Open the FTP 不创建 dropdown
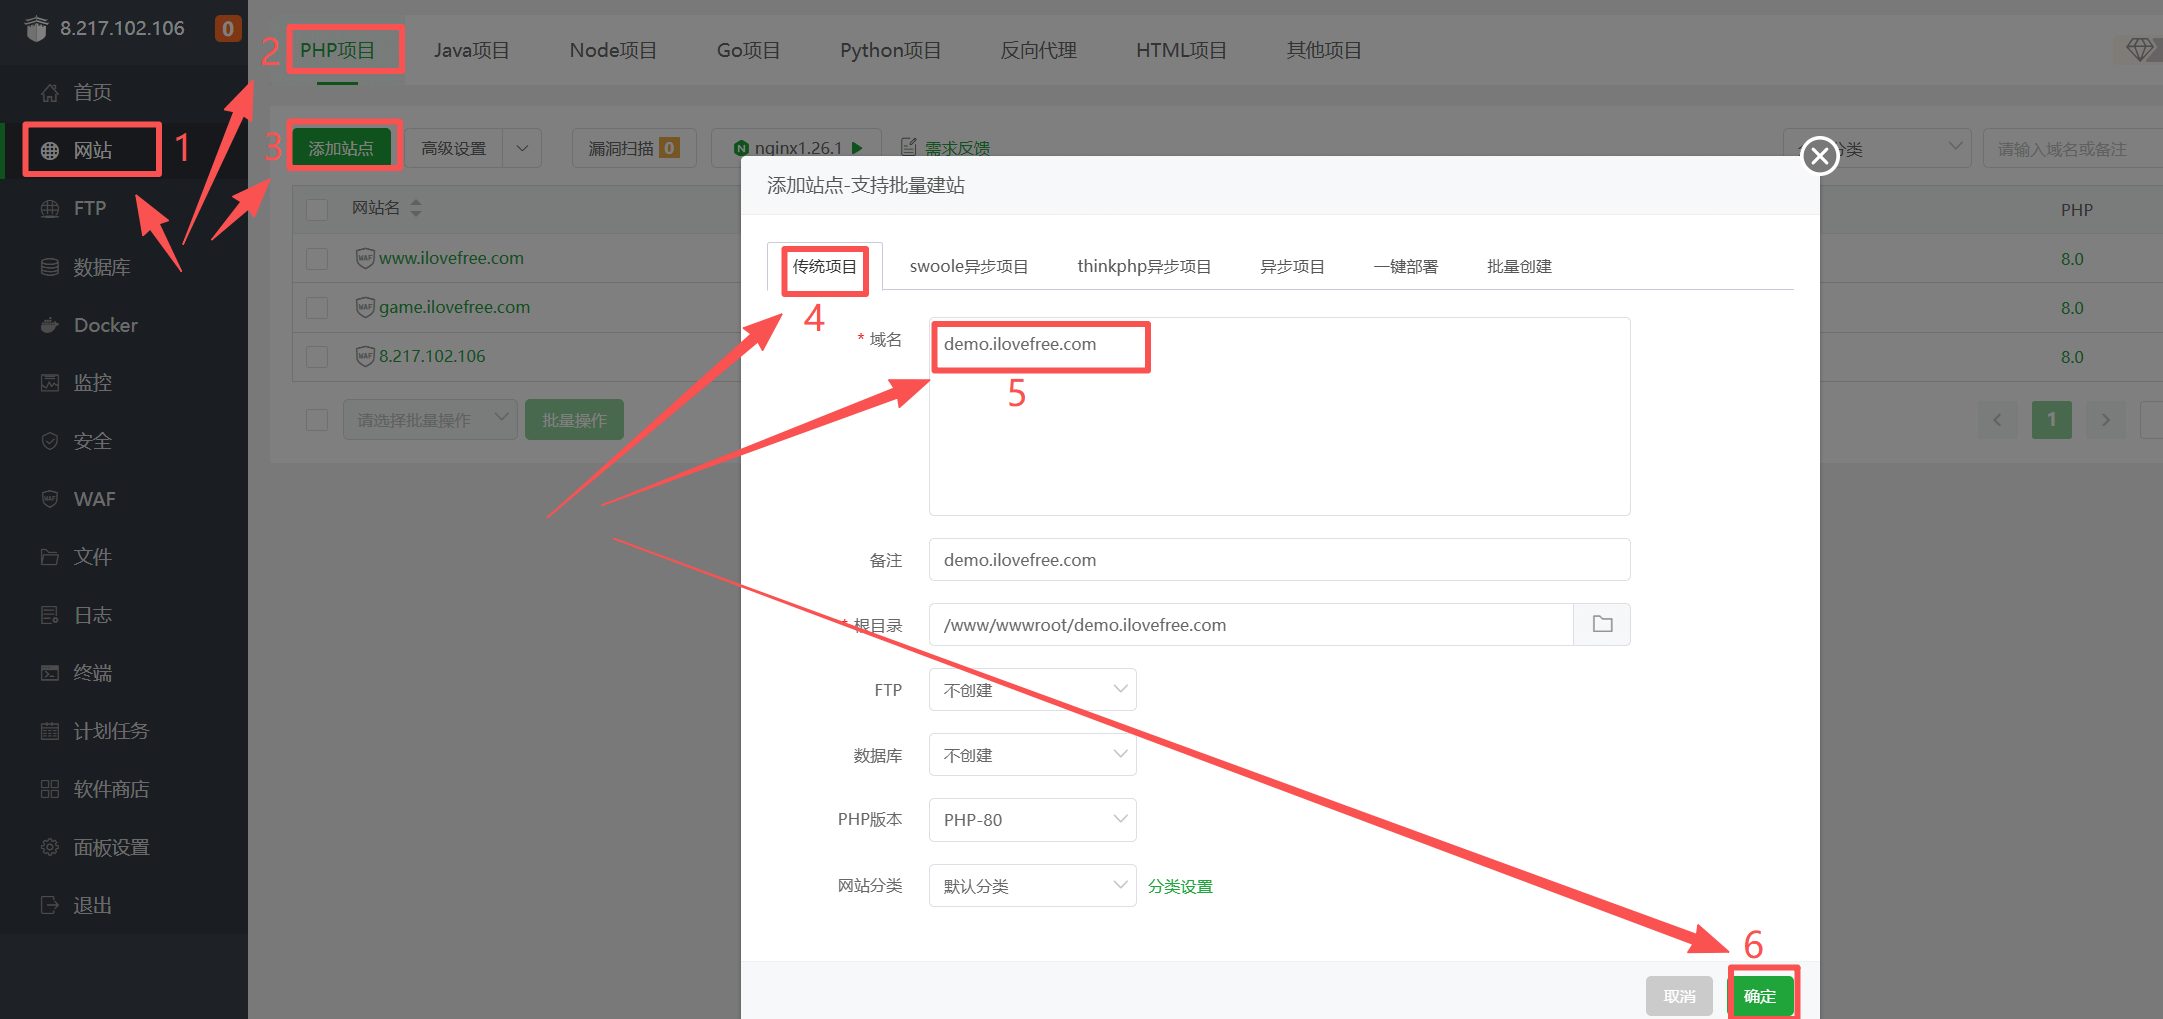Screen dimensions: 2163x1019 pos(1032,689)
